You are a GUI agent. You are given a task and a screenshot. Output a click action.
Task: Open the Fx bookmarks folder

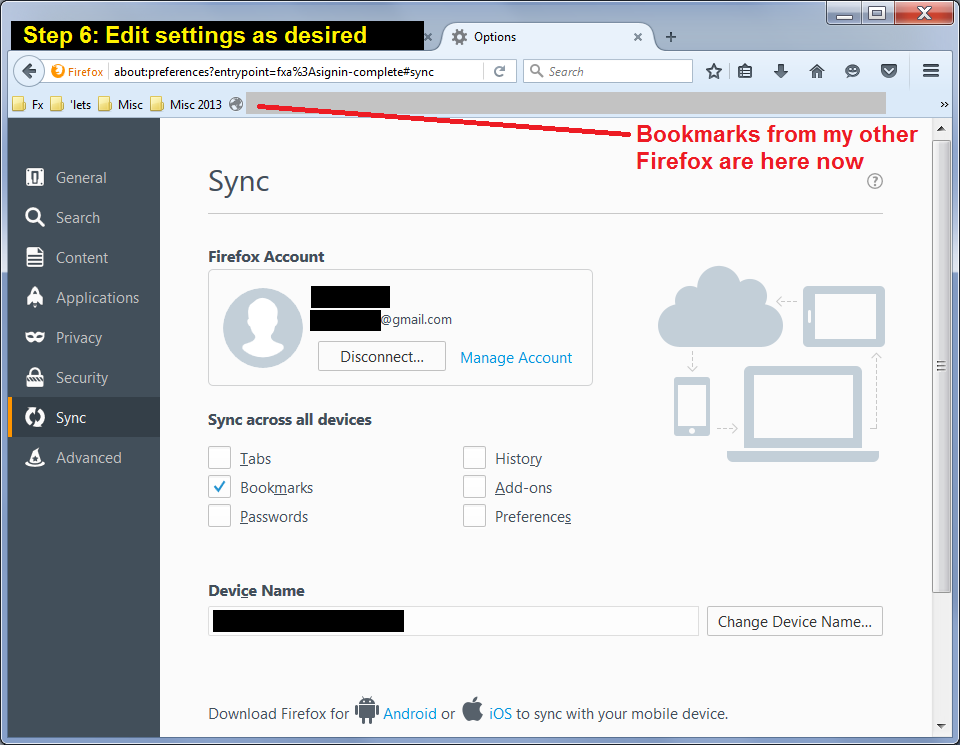click(x=28, y=105)
